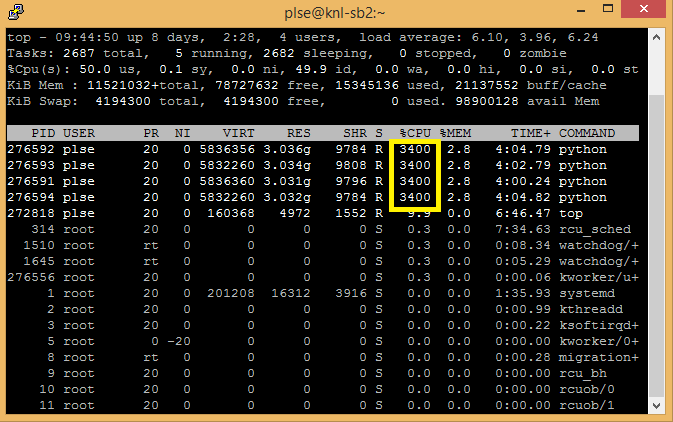Image resolution: width=673 pixels, height=422 pixels.
Task: Select PID 272818 in the process list
Action: coord(31,213)
